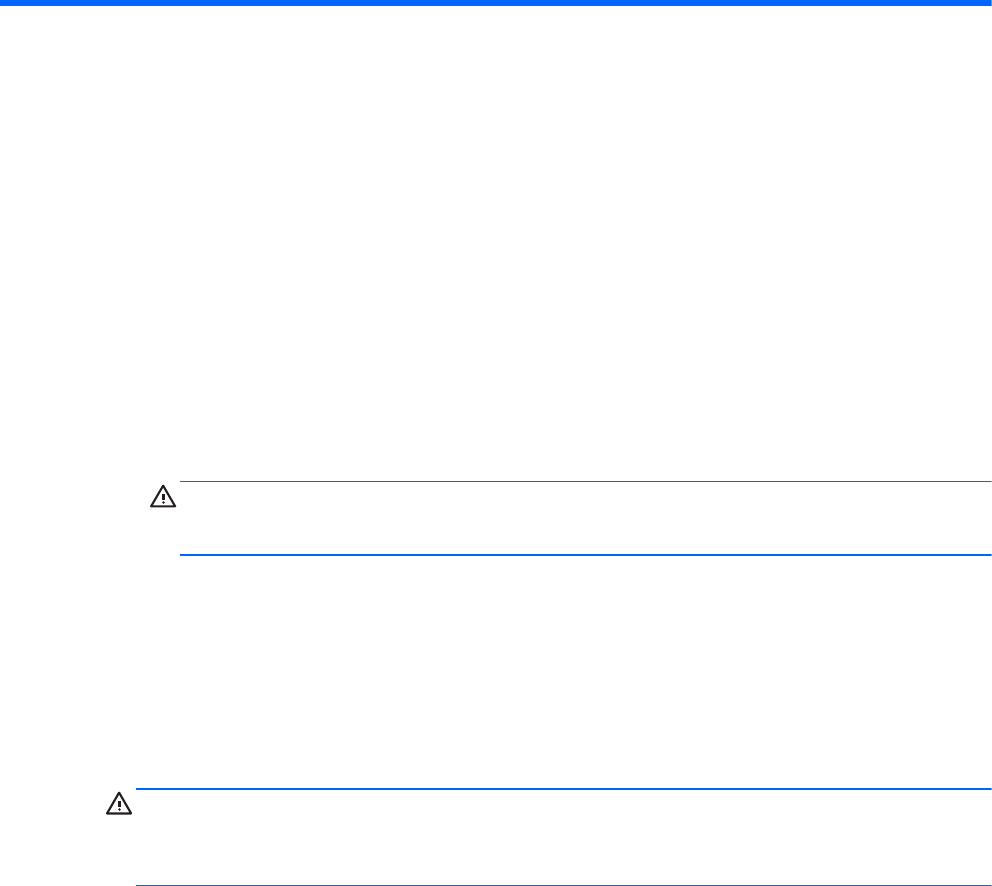Viewport: 992px width, 886px height.
Task: Click the lower left caution triangle icon
Action: click(117, 803)
